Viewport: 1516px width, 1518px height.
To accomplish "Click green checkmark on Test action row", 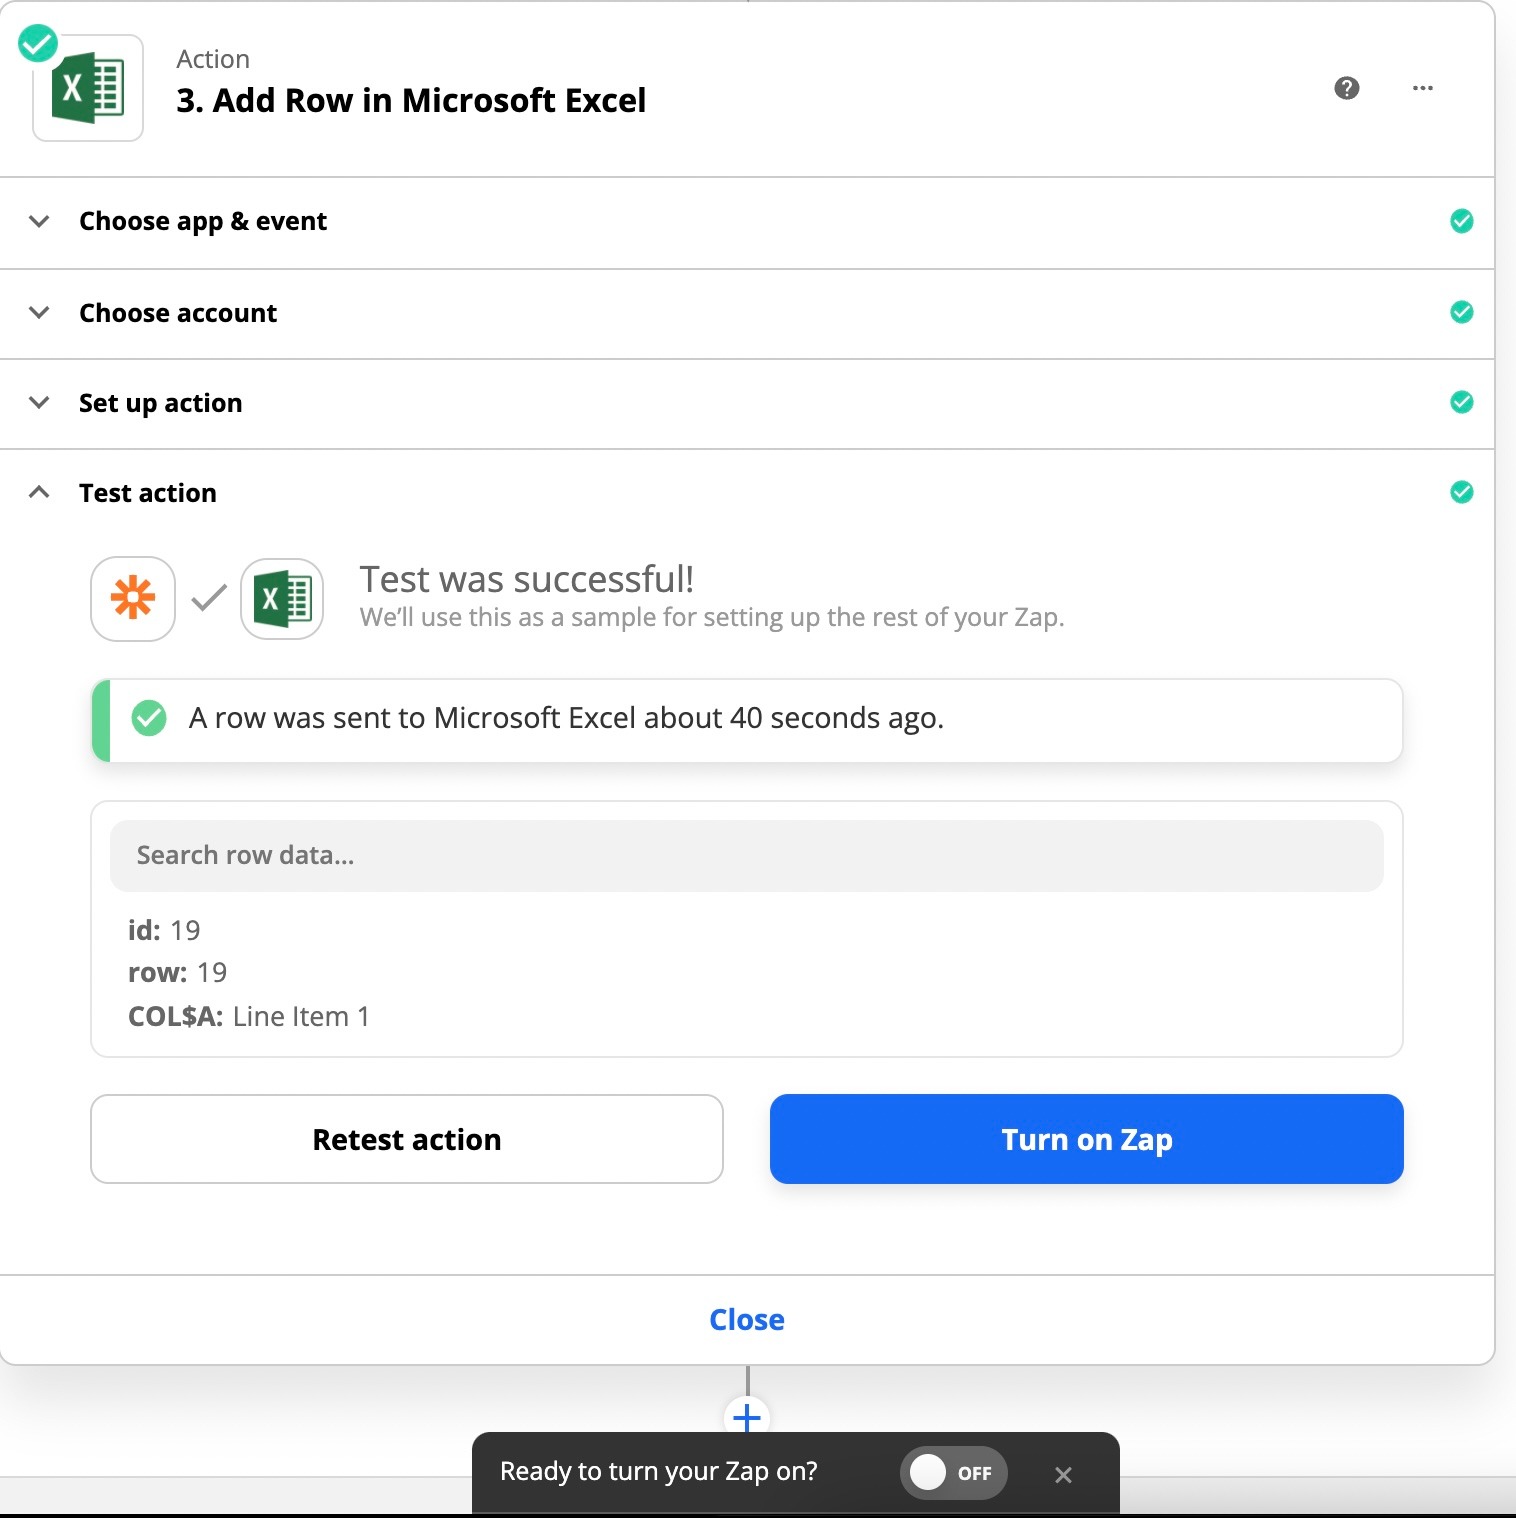I will tap(1461, 492).
